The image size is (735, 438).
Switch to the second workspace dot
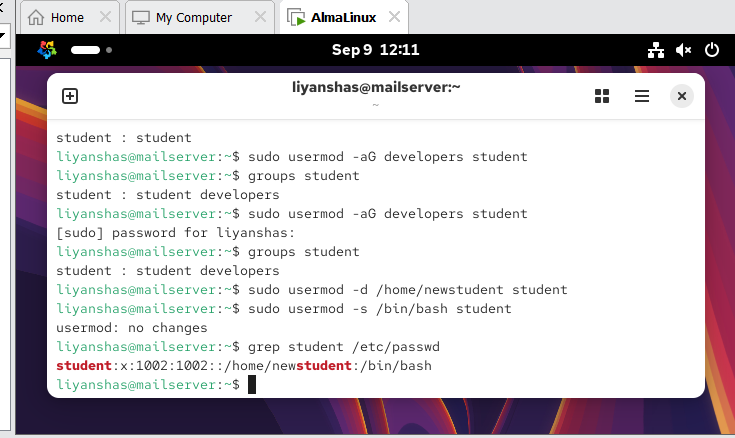pos(109,50)
